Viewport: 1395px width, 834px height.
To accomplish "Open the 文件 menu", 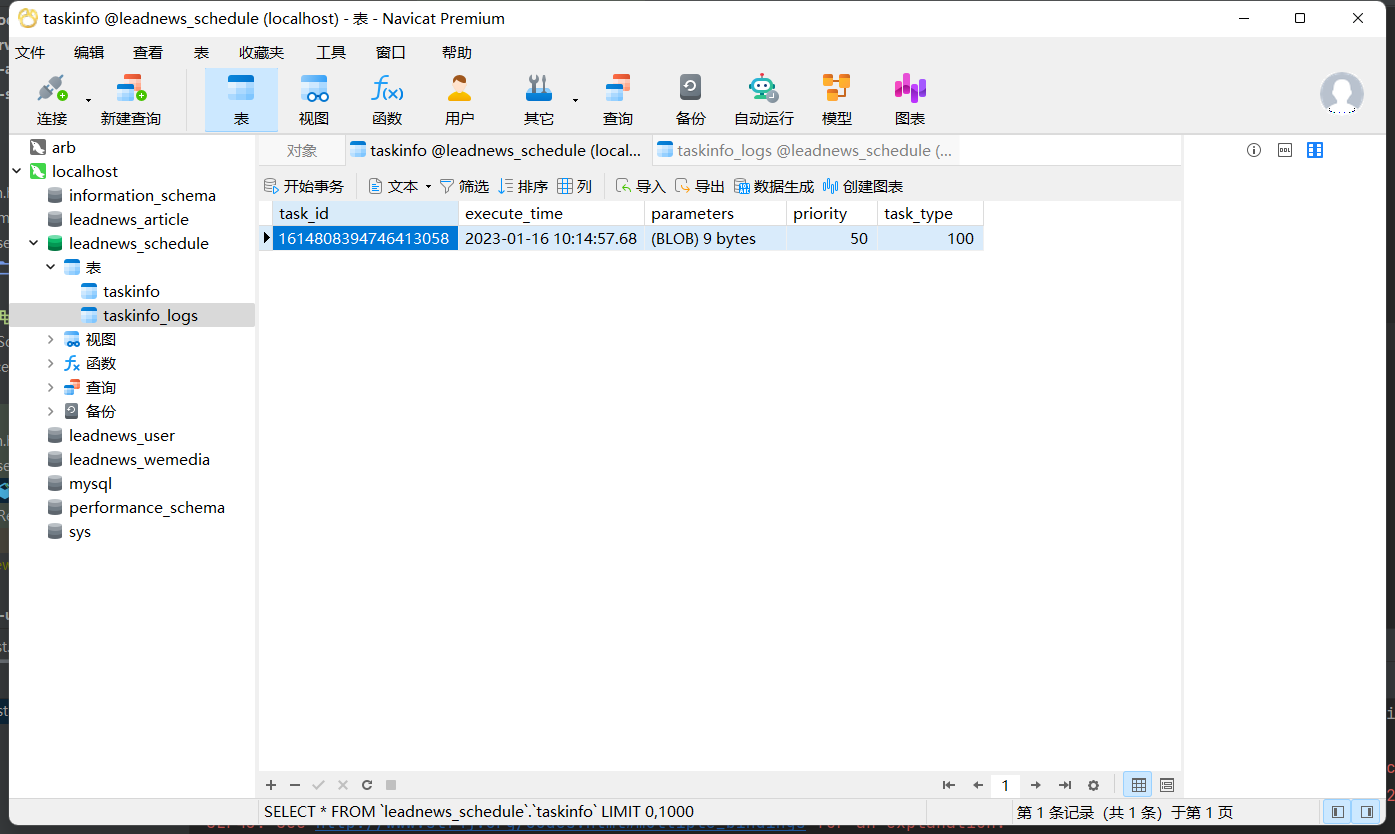I will coord(30,52).
